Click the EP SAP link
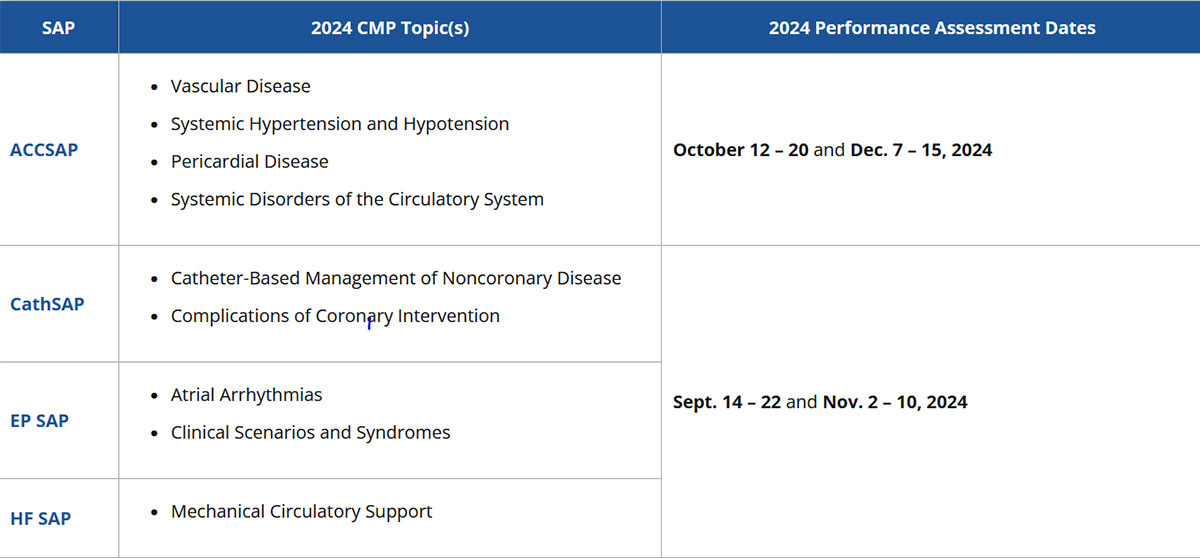1200x558 pixels. coord(40,420)
